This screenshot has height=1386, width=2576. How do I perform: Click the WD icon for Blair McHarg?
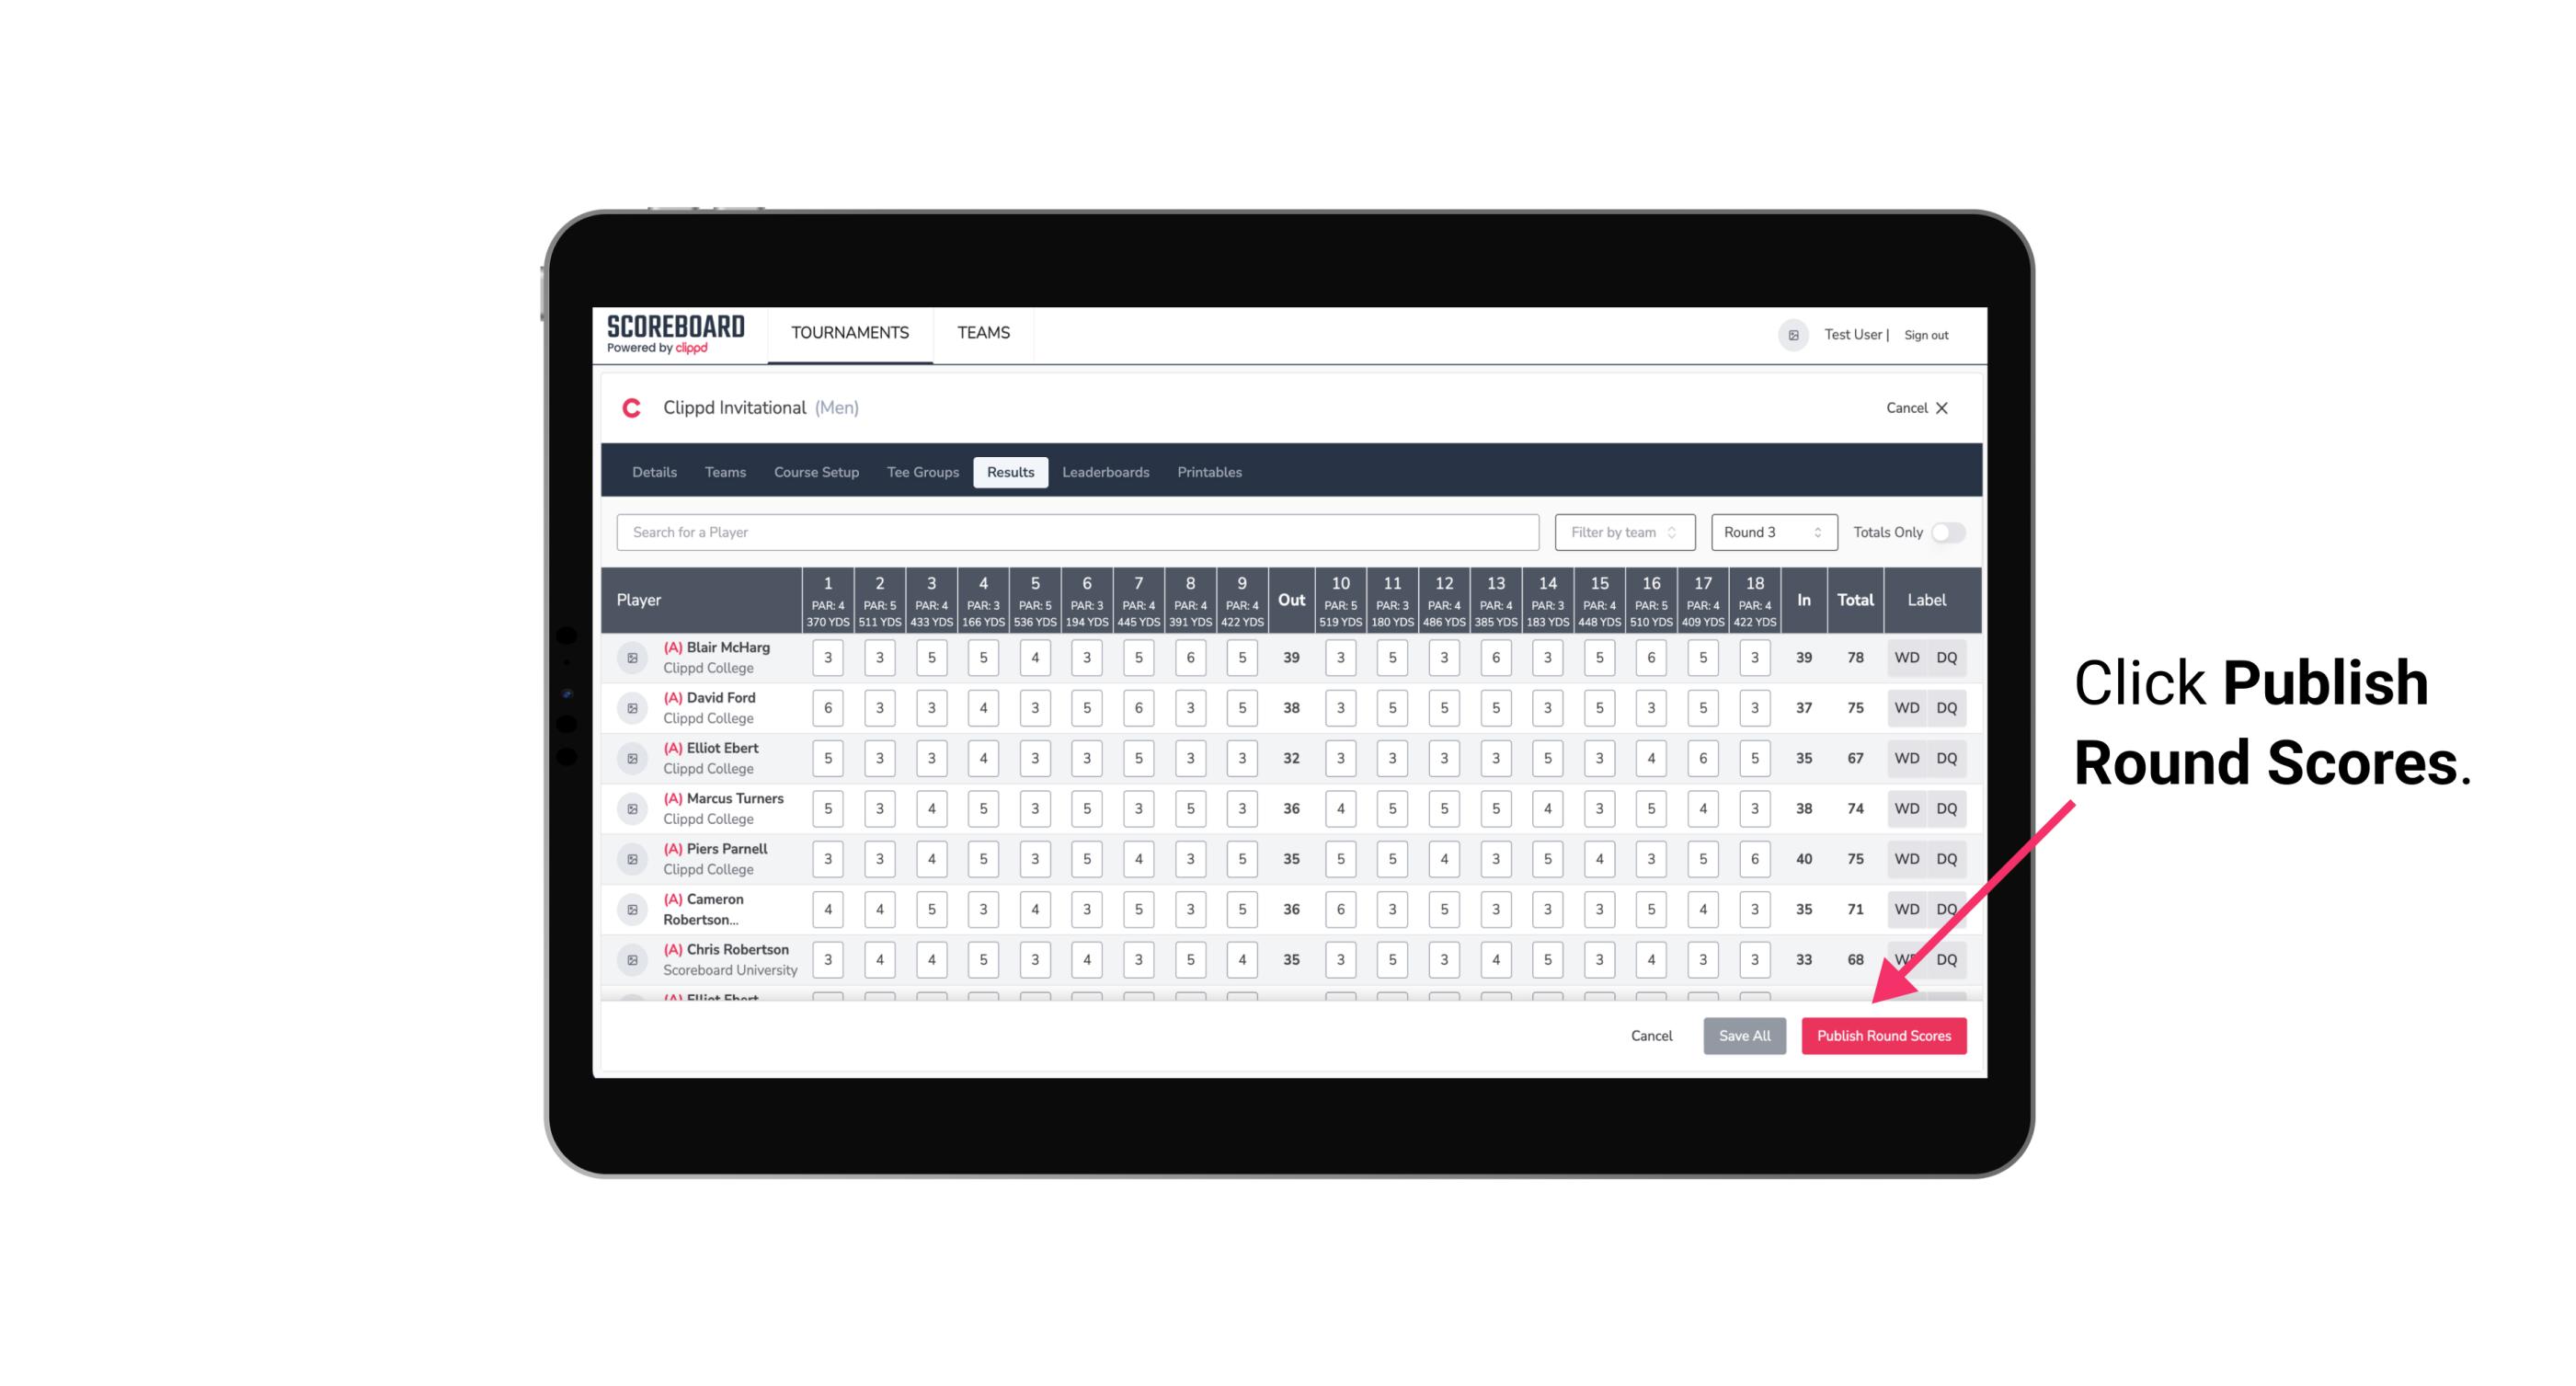(1907, 658)
